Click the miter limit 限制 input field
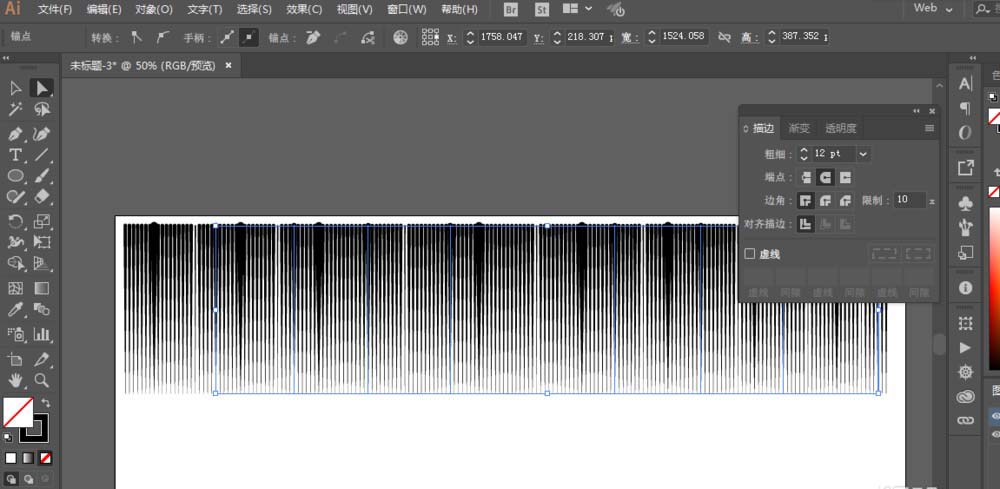This screenshot has height=489, width=1000. point(909,200)
